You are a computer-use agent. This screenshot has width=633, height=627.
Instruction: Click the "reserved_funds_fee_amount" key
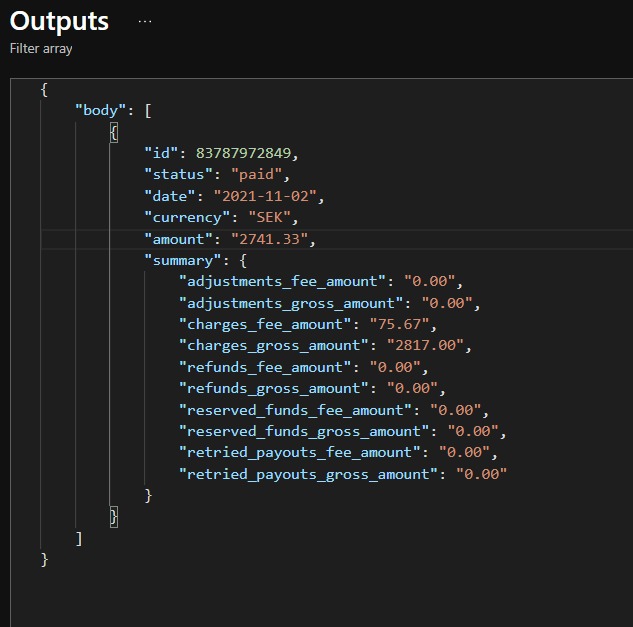pos(296,410)
